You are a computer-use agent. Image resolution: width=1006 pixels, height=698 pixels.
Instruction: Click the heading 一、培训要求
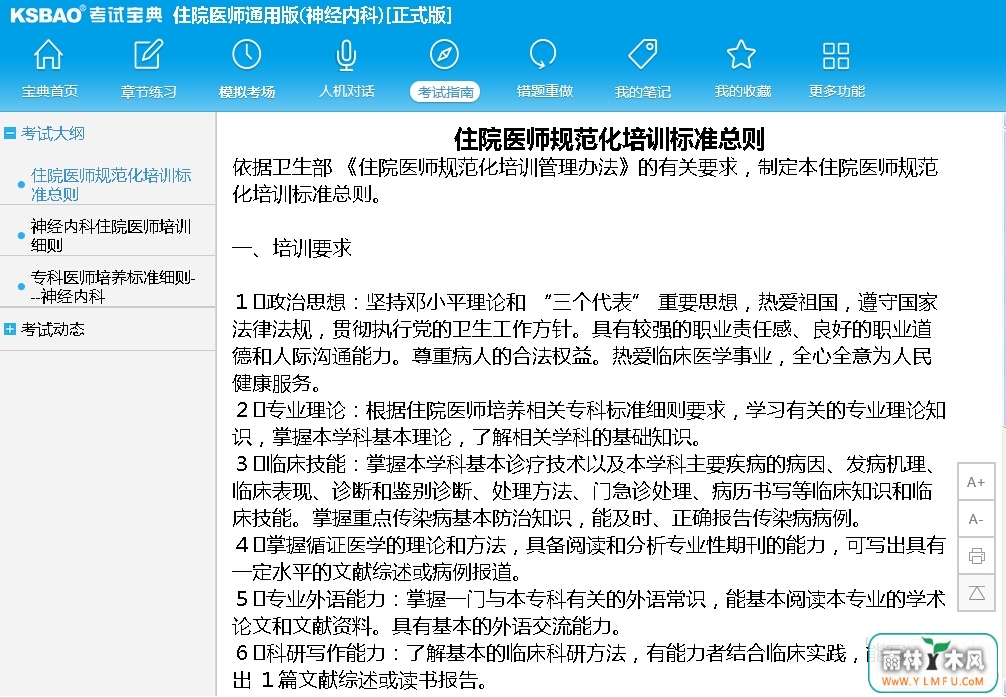pyautogui.click(x=292, y=248)
